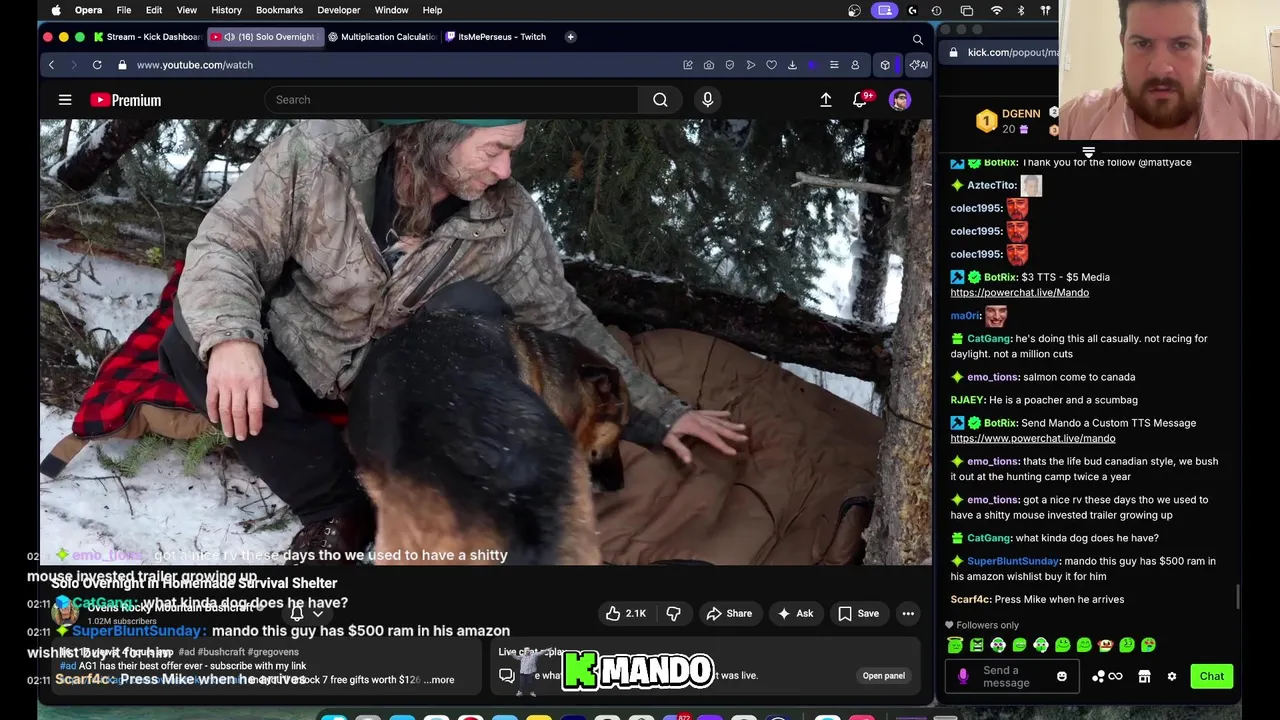The width and height of the screenshot is (1280, 720).
Task: Click CatGang username in Kick chat dog question
Action: click(988, 538)
